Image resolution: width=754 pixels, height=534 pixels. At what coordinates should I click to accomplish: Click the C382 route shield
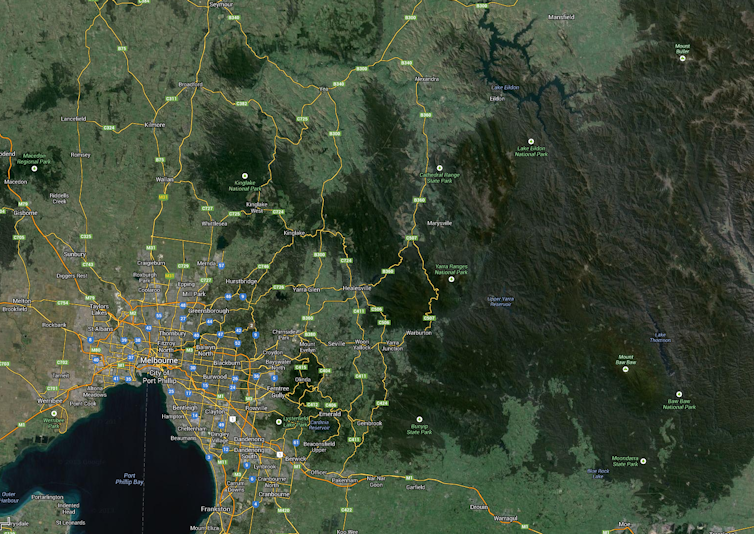242,103
